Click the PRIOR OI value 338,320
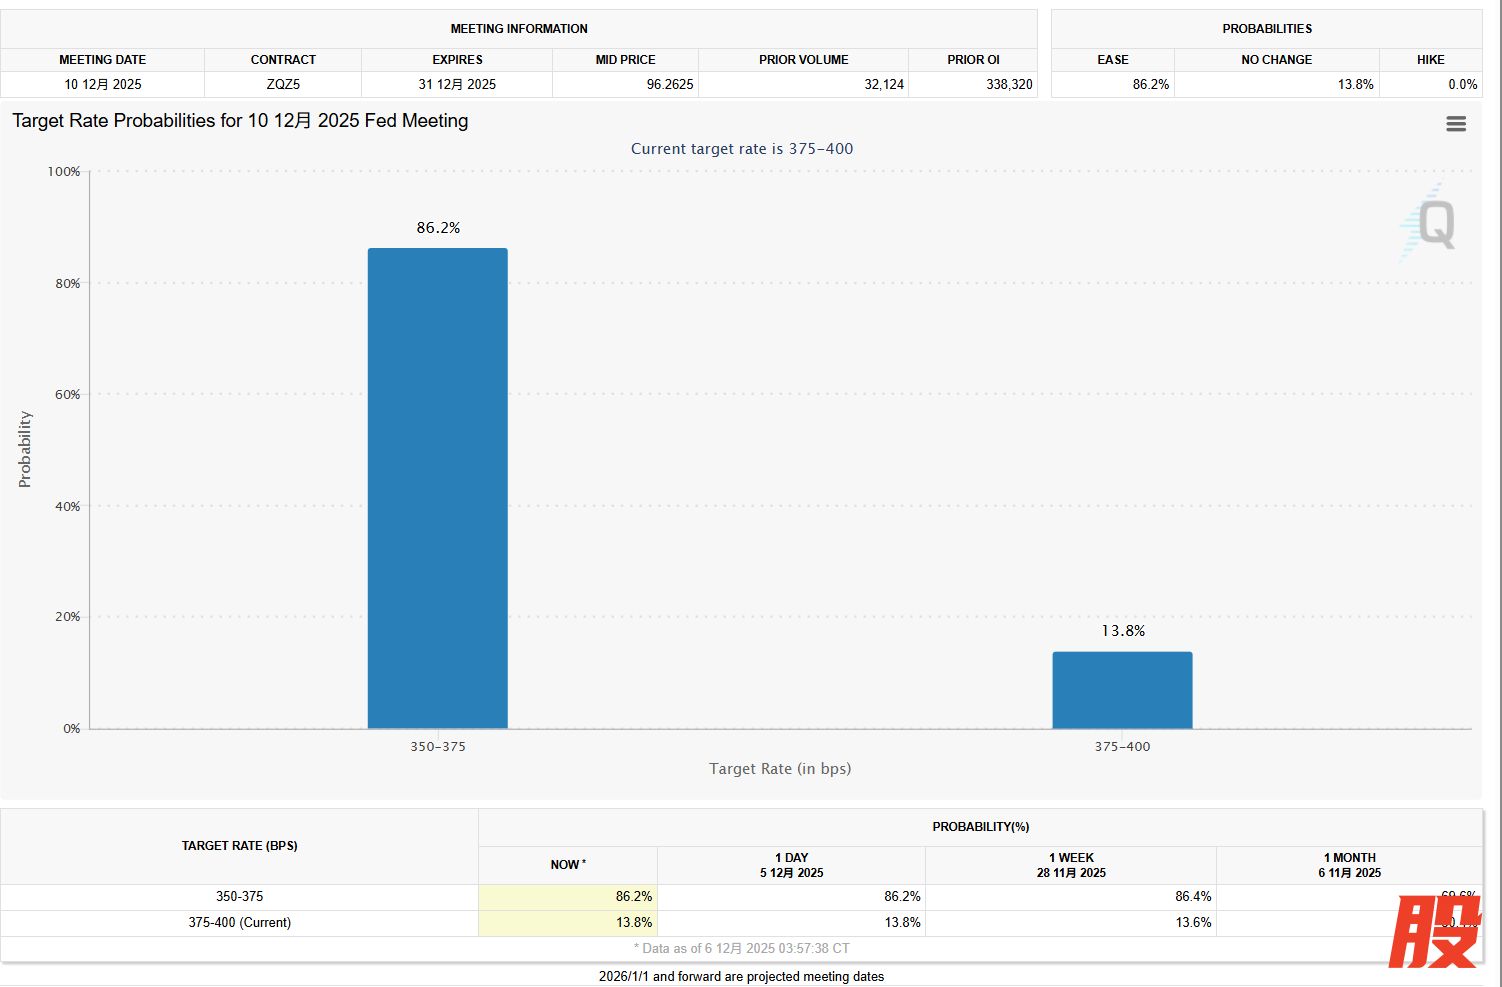 (x=1008, y=85)
